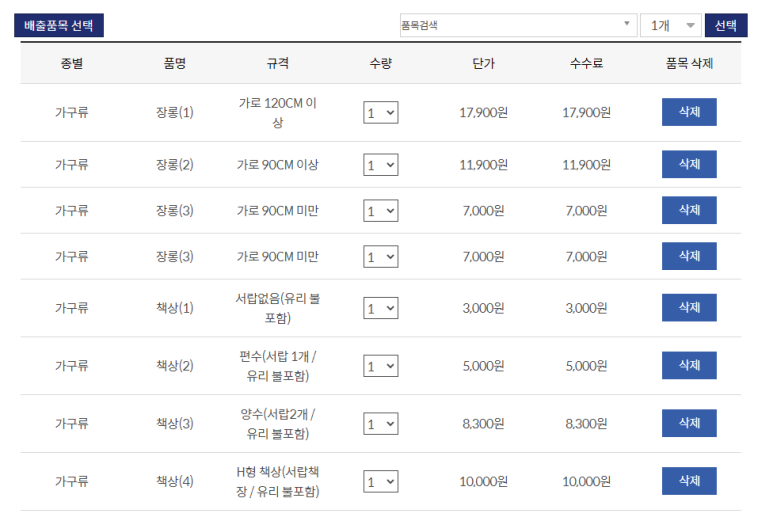Delete the first 장롱(3) row

(689, 210)
